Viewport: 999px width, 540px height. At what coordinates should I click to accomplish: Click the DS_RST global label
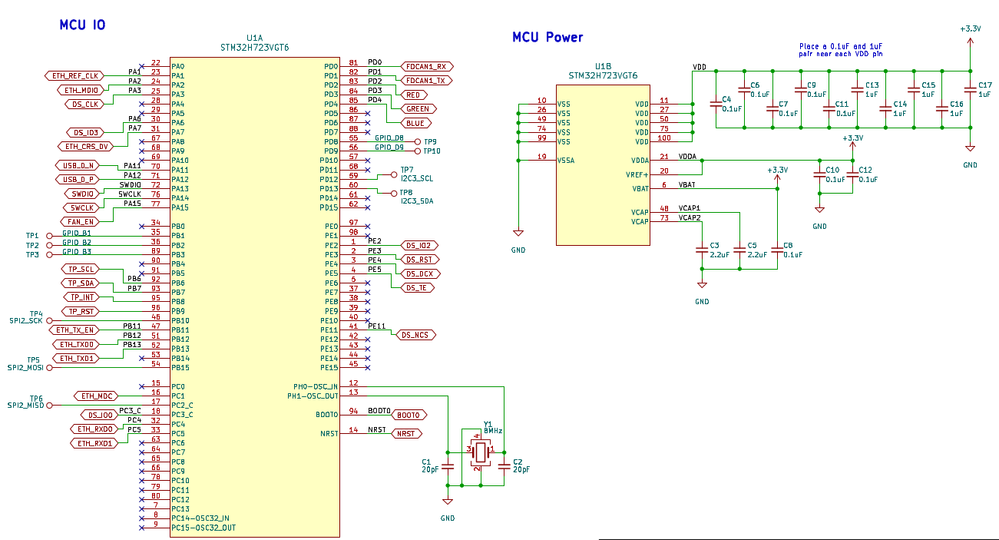tap(419, 259)
